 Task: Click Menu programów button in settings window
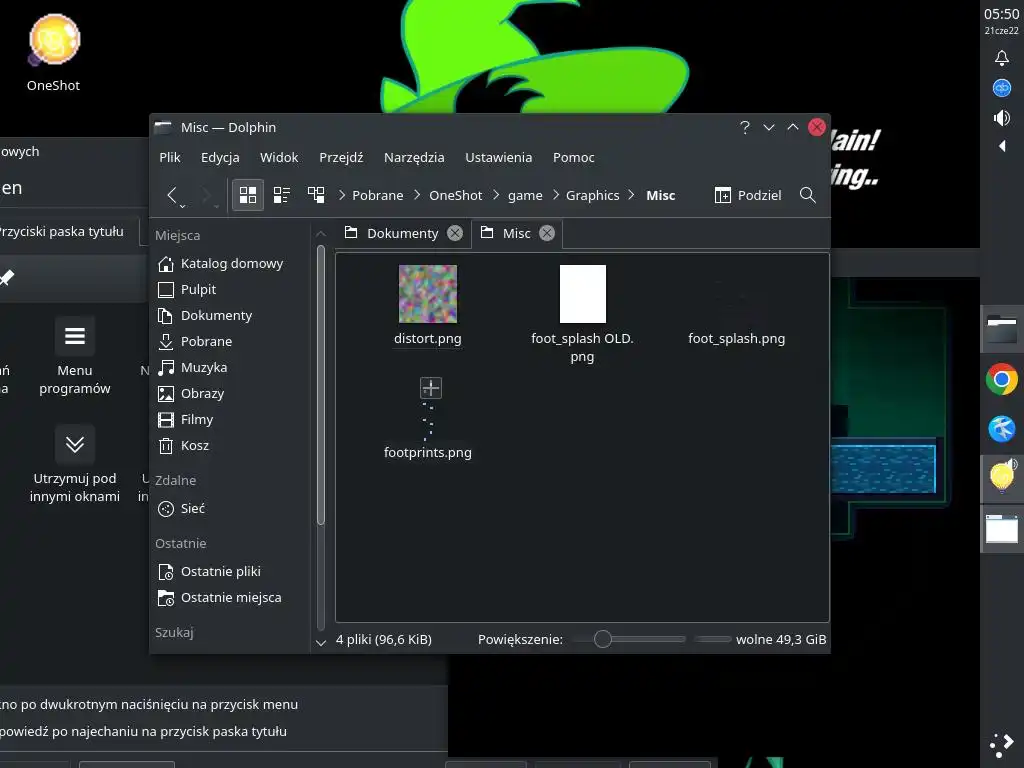click(74, 357)
